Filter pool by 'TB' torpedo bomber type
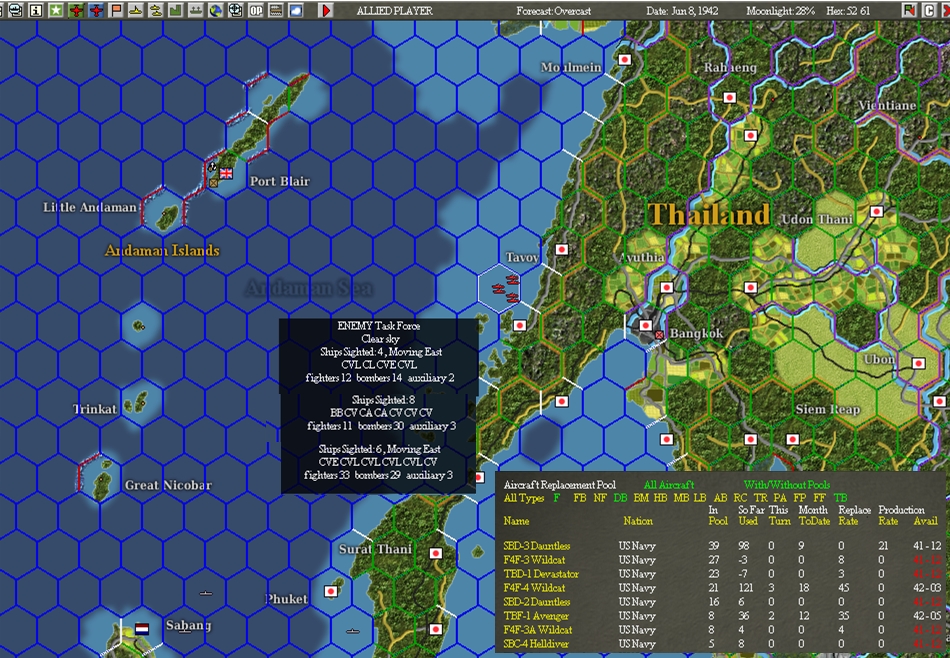950x658 pixels. click(x=840, y=498)
